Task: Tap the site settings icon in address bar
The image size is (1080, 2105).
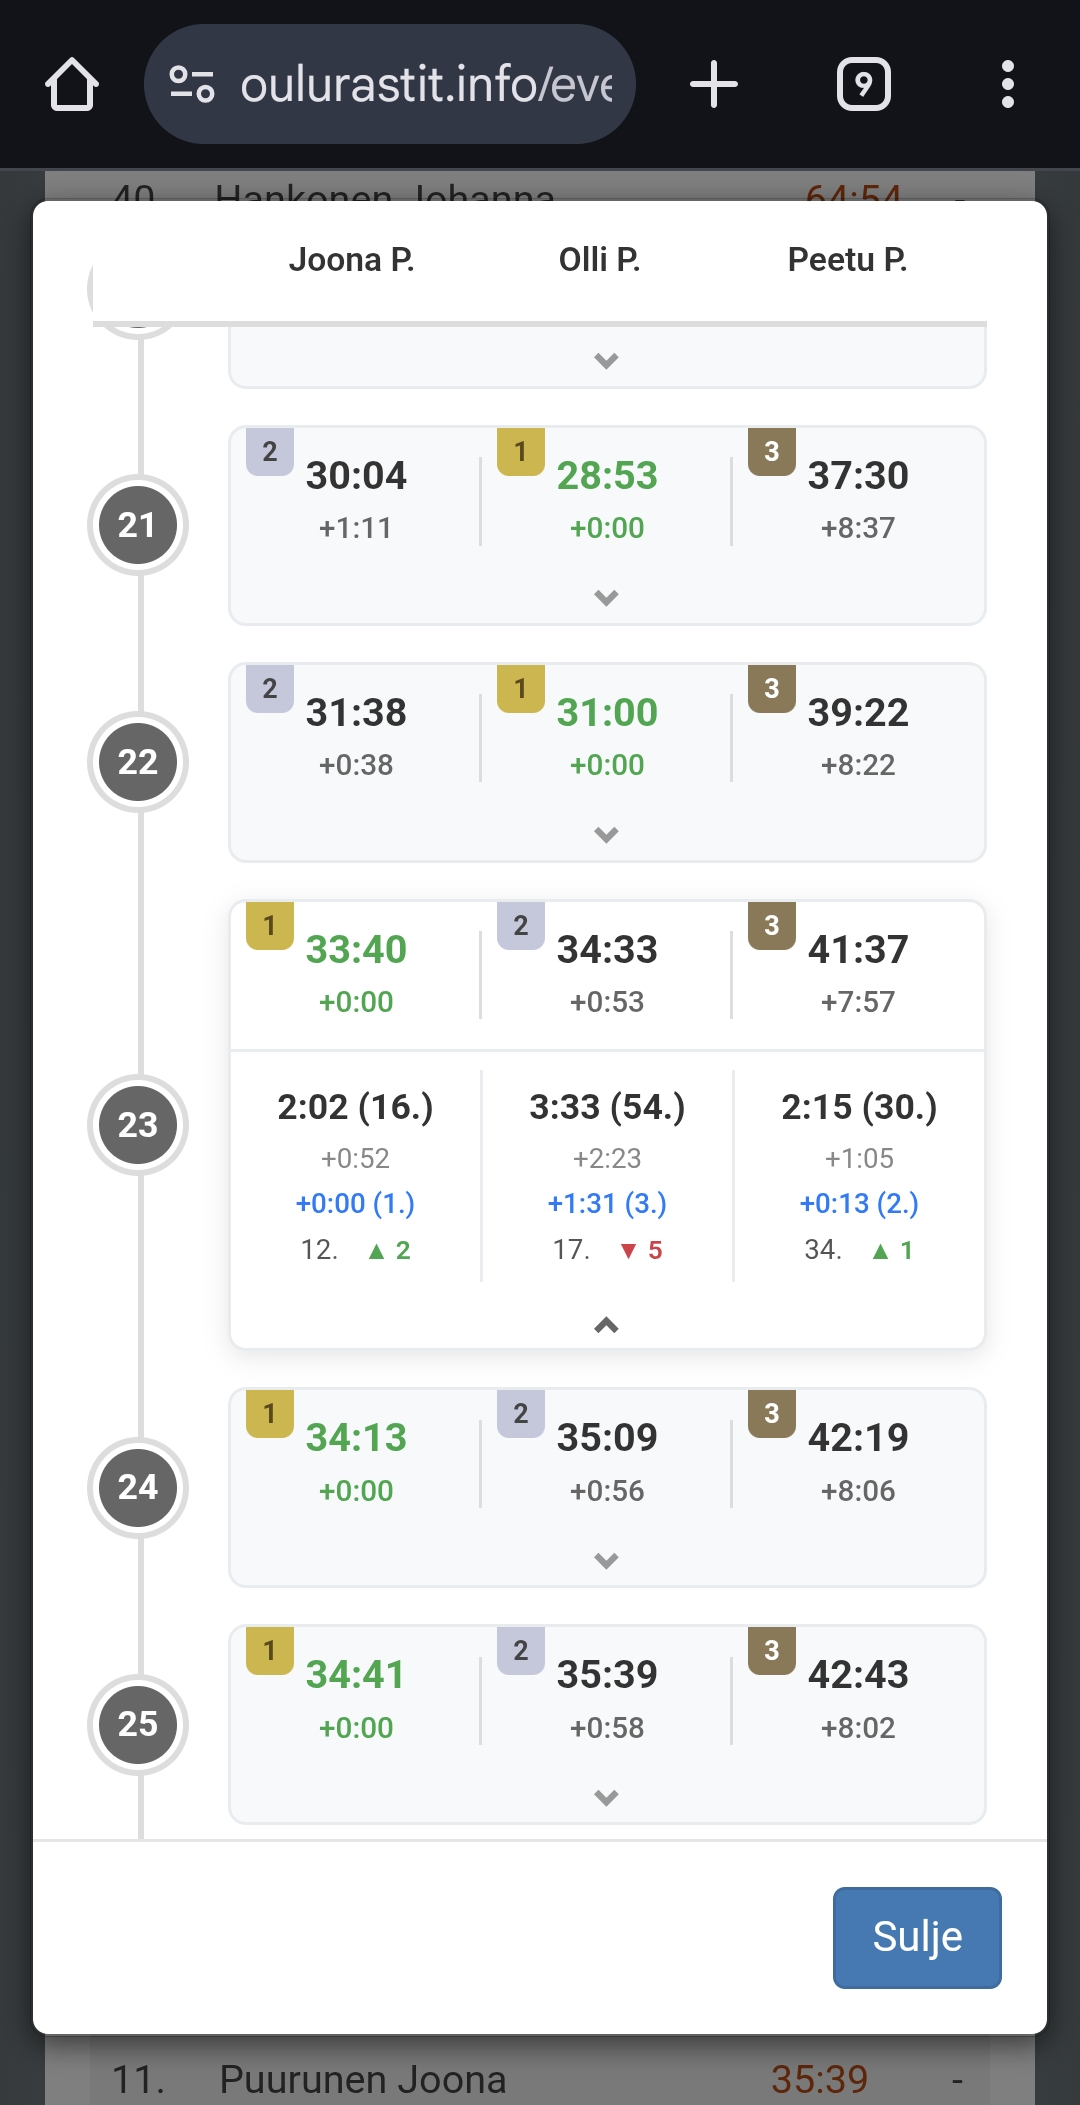Action: coord(192,84)
